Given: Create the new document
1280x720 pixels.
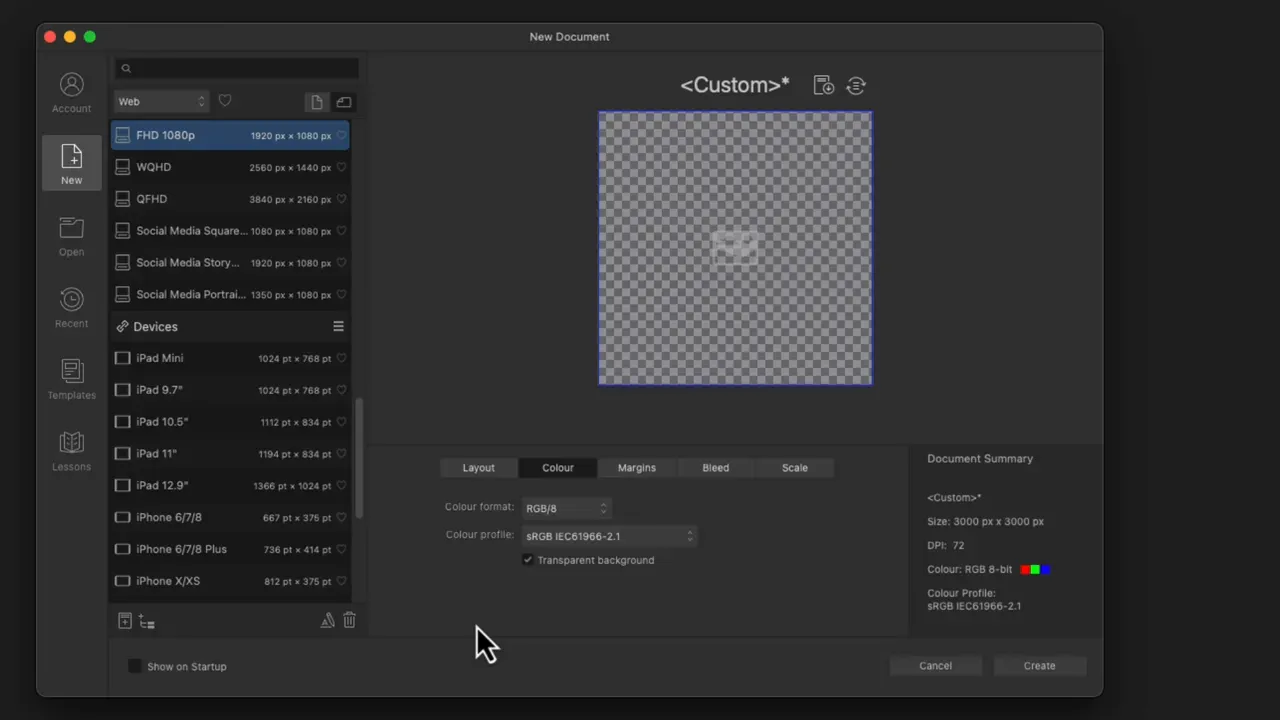Looking at the screenshot, I should pos(1039,665).
